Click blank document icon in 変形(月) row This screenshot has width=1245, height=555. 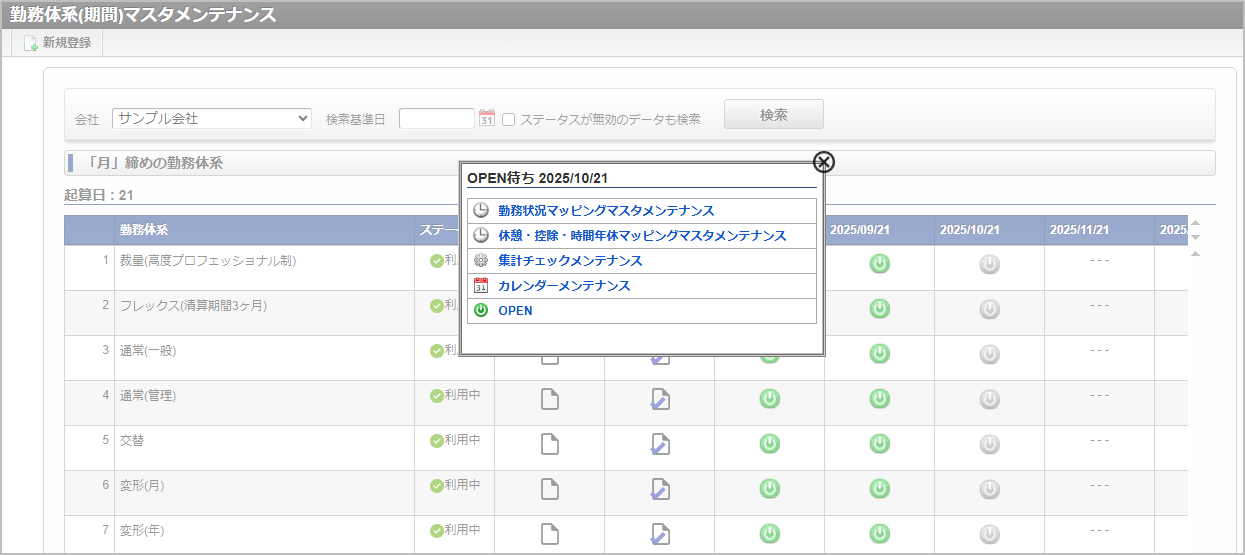pos(549,489)
